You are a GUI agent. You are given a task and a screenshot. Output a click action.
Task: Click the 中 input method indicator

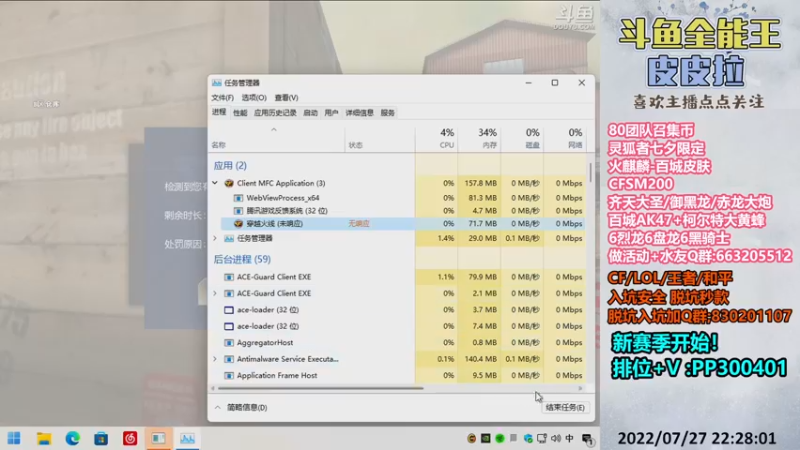click(x=569, y=438)
